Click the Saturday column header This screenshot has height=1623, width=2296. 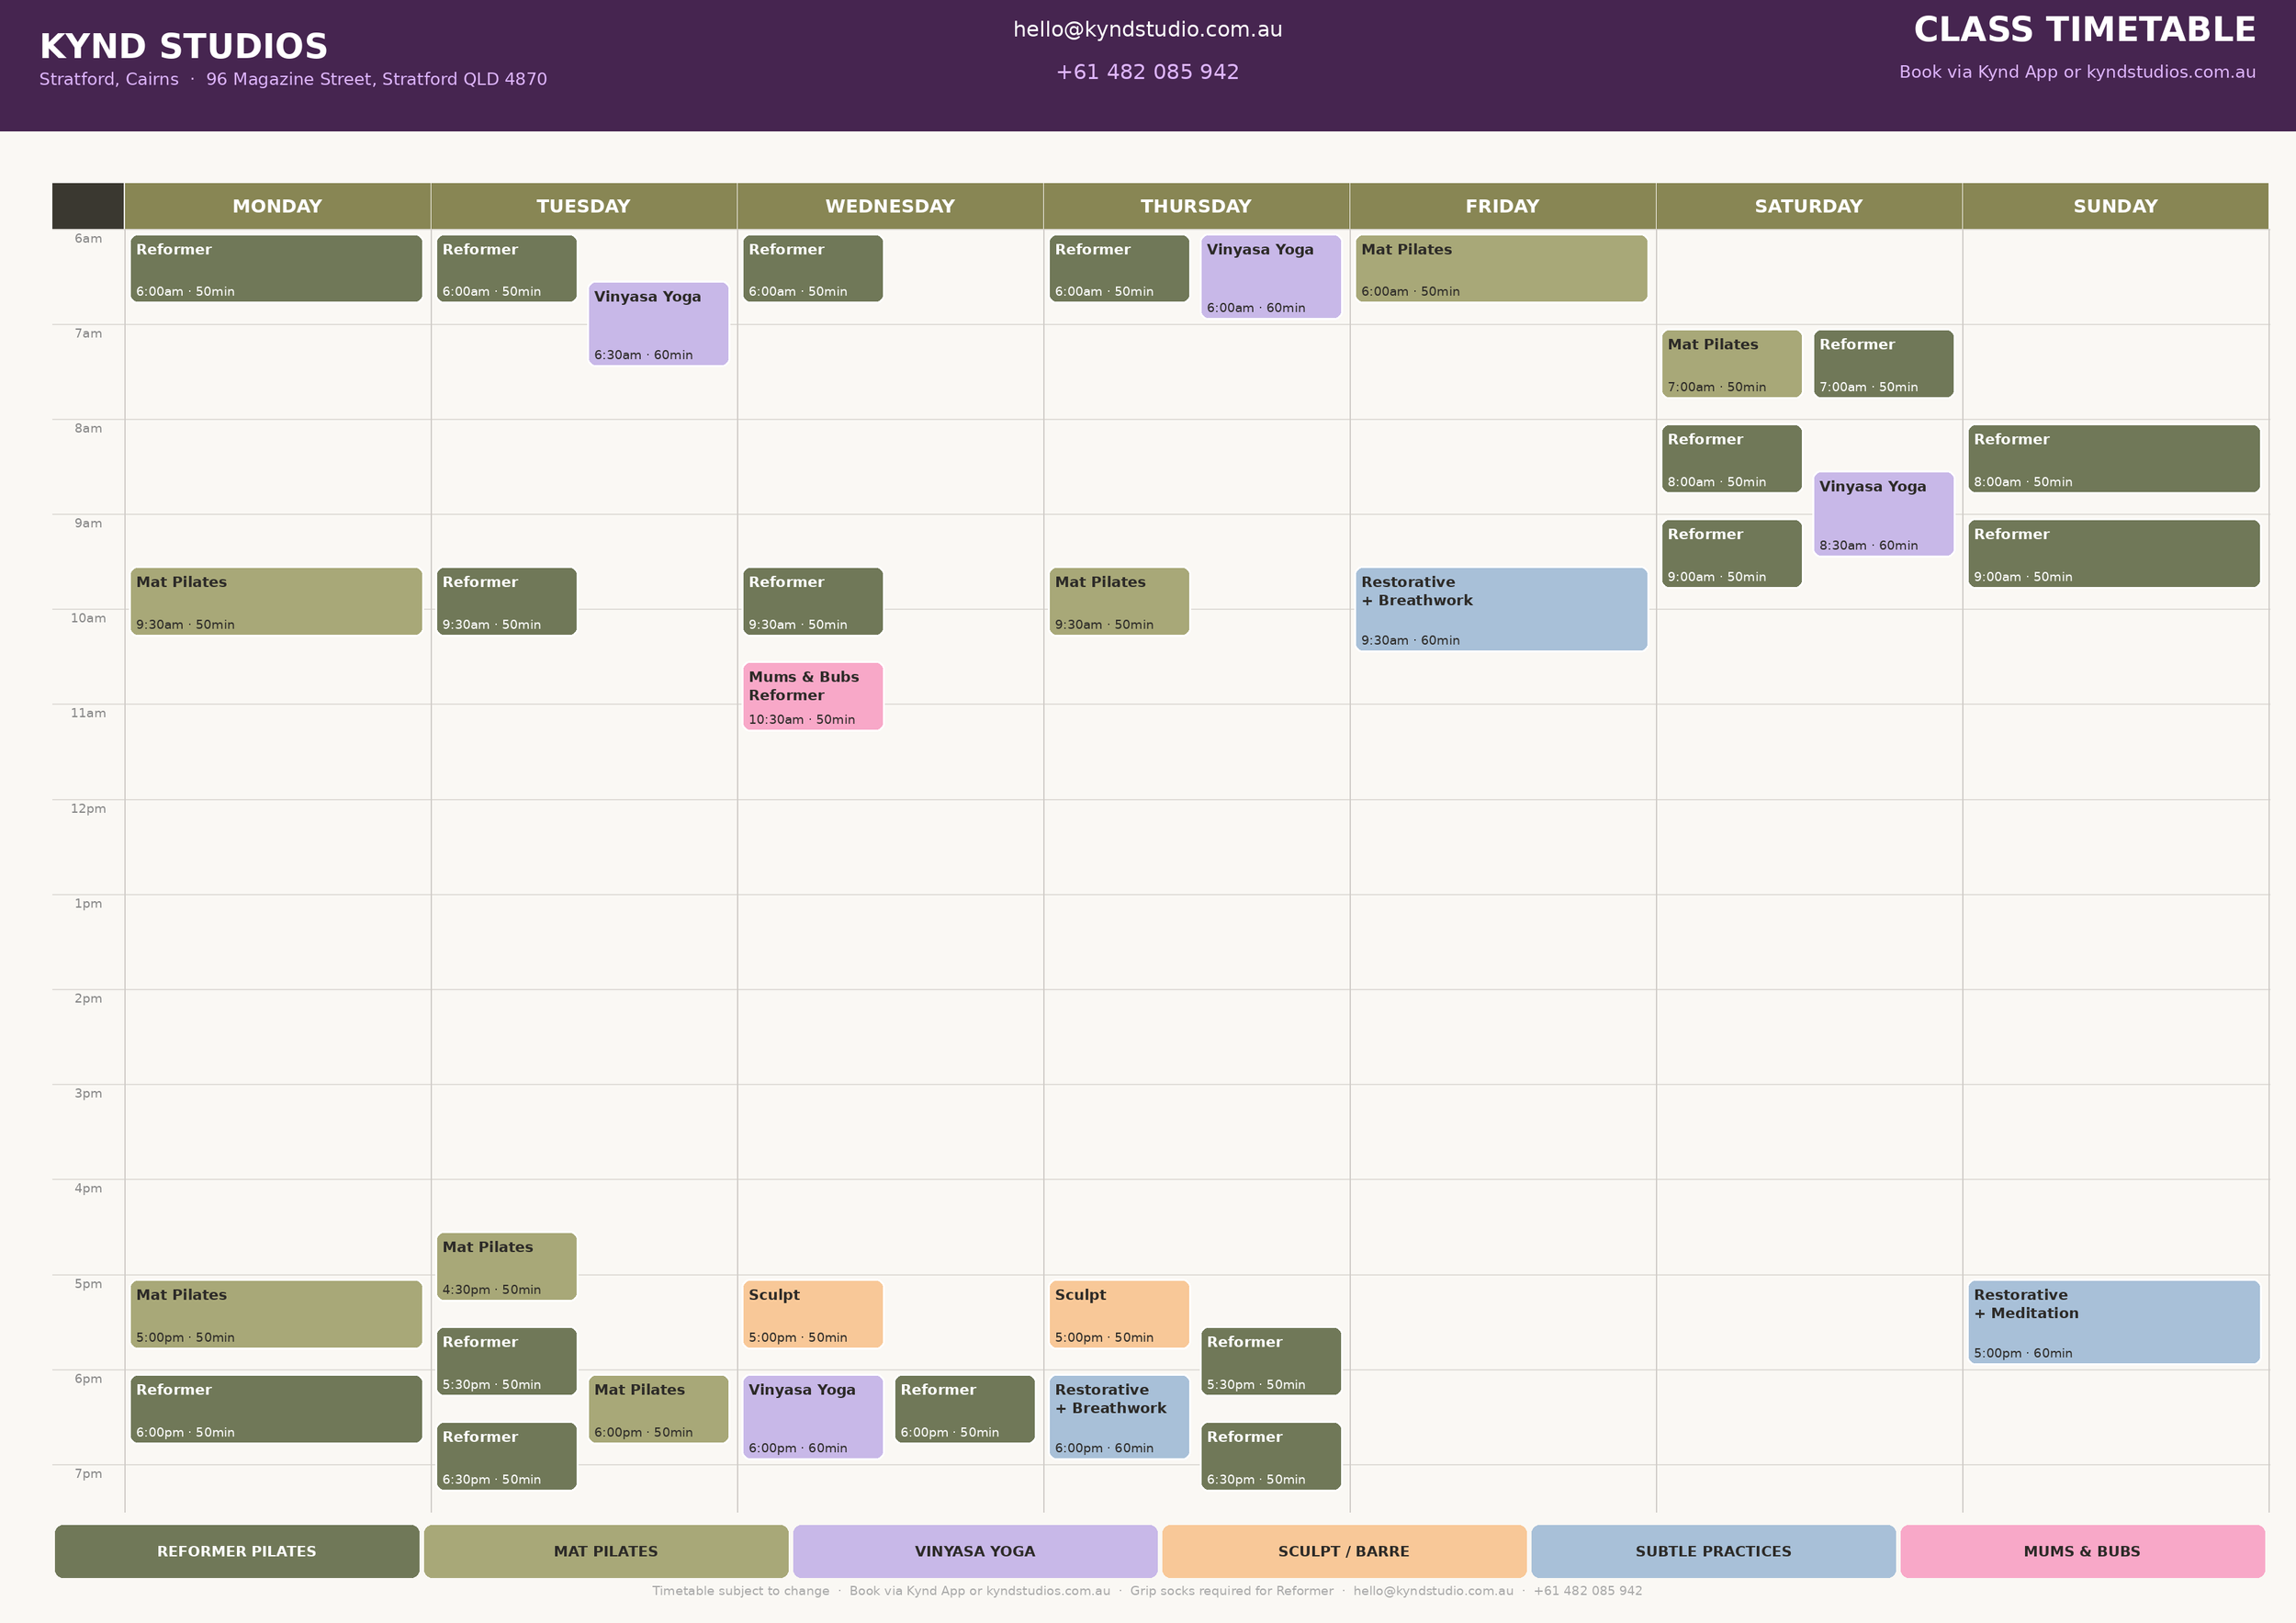pyautogui.click(x=1808, y=206)
